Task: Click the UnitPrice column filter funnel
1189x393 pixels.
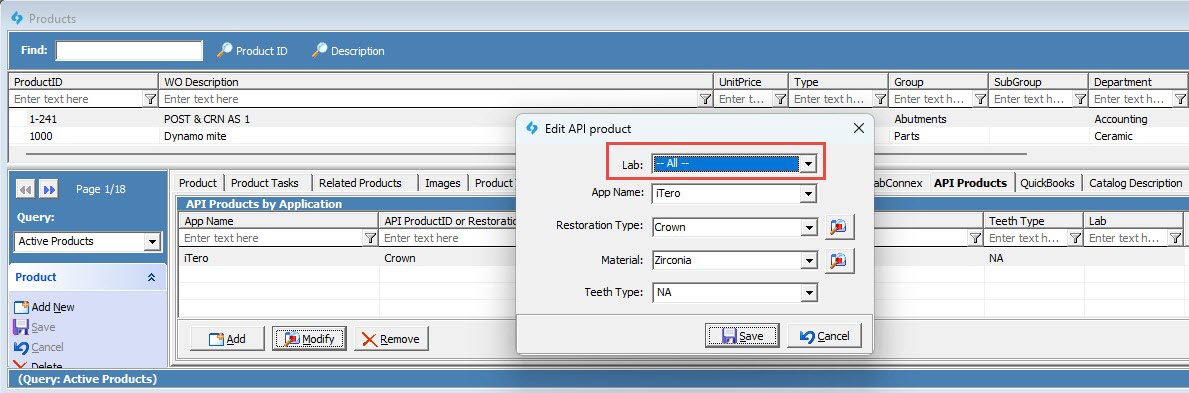Action: pos(780,99)
